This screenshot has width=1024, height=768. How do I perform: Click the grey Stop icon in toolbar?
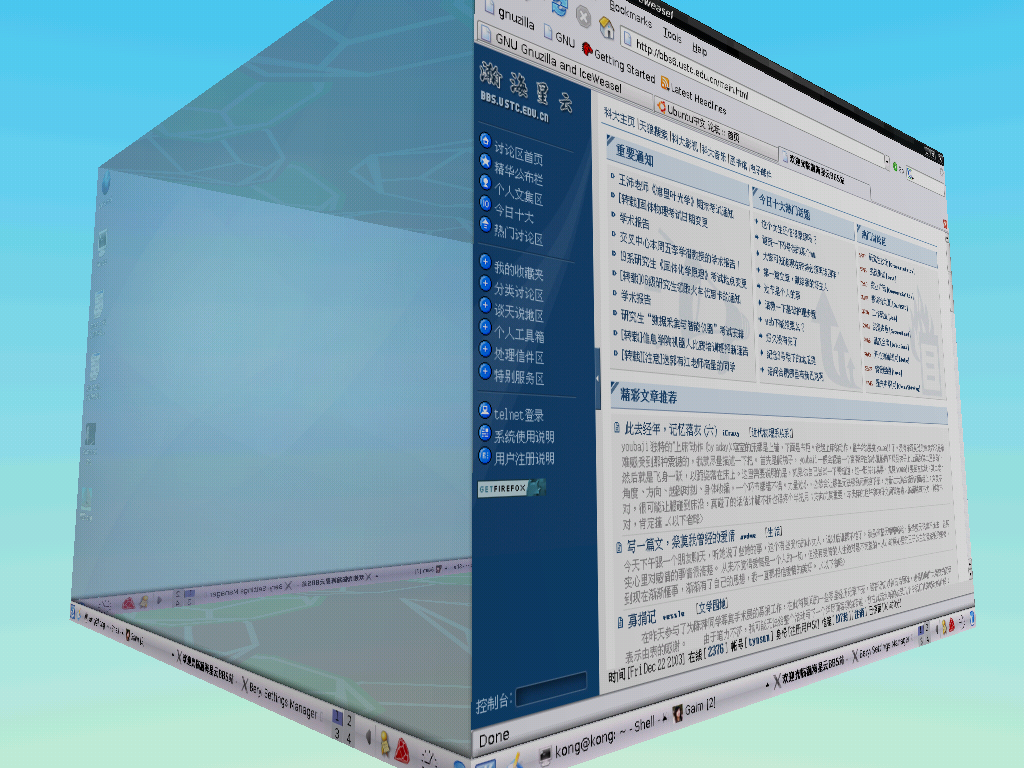point(583,18)
